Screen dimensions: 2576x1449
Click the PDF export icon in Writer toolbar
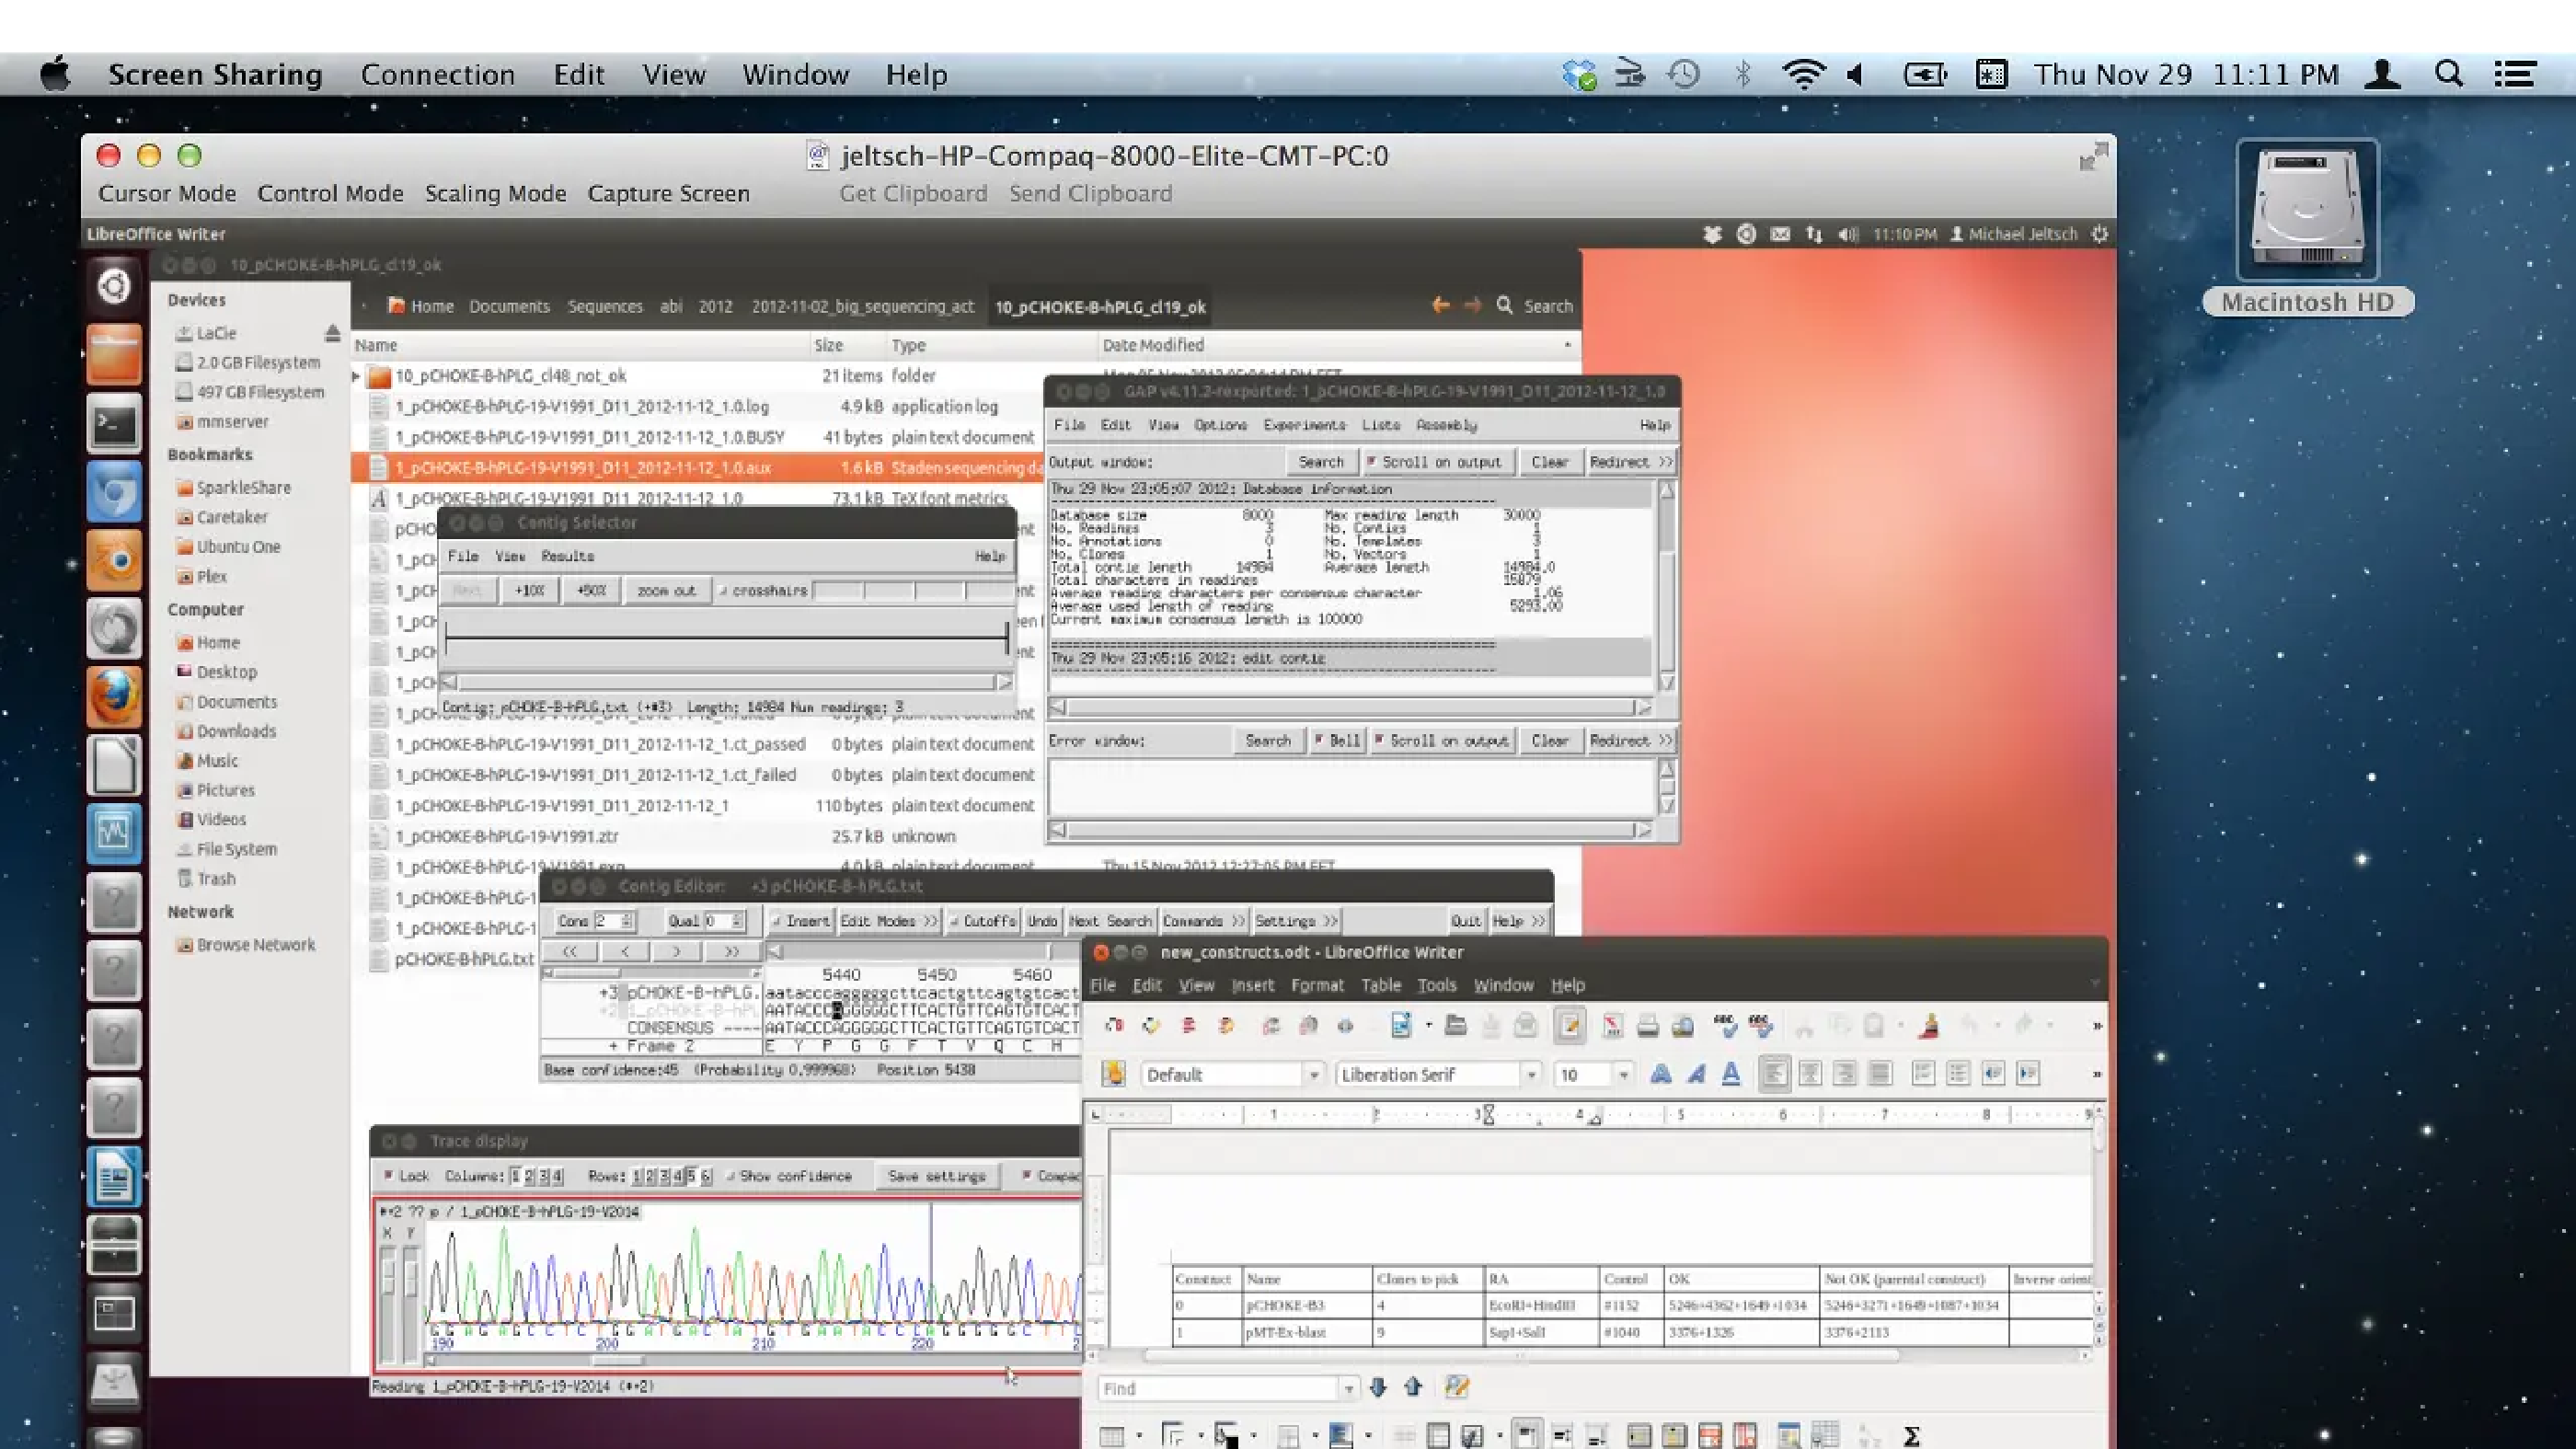click(1612, 1025)
